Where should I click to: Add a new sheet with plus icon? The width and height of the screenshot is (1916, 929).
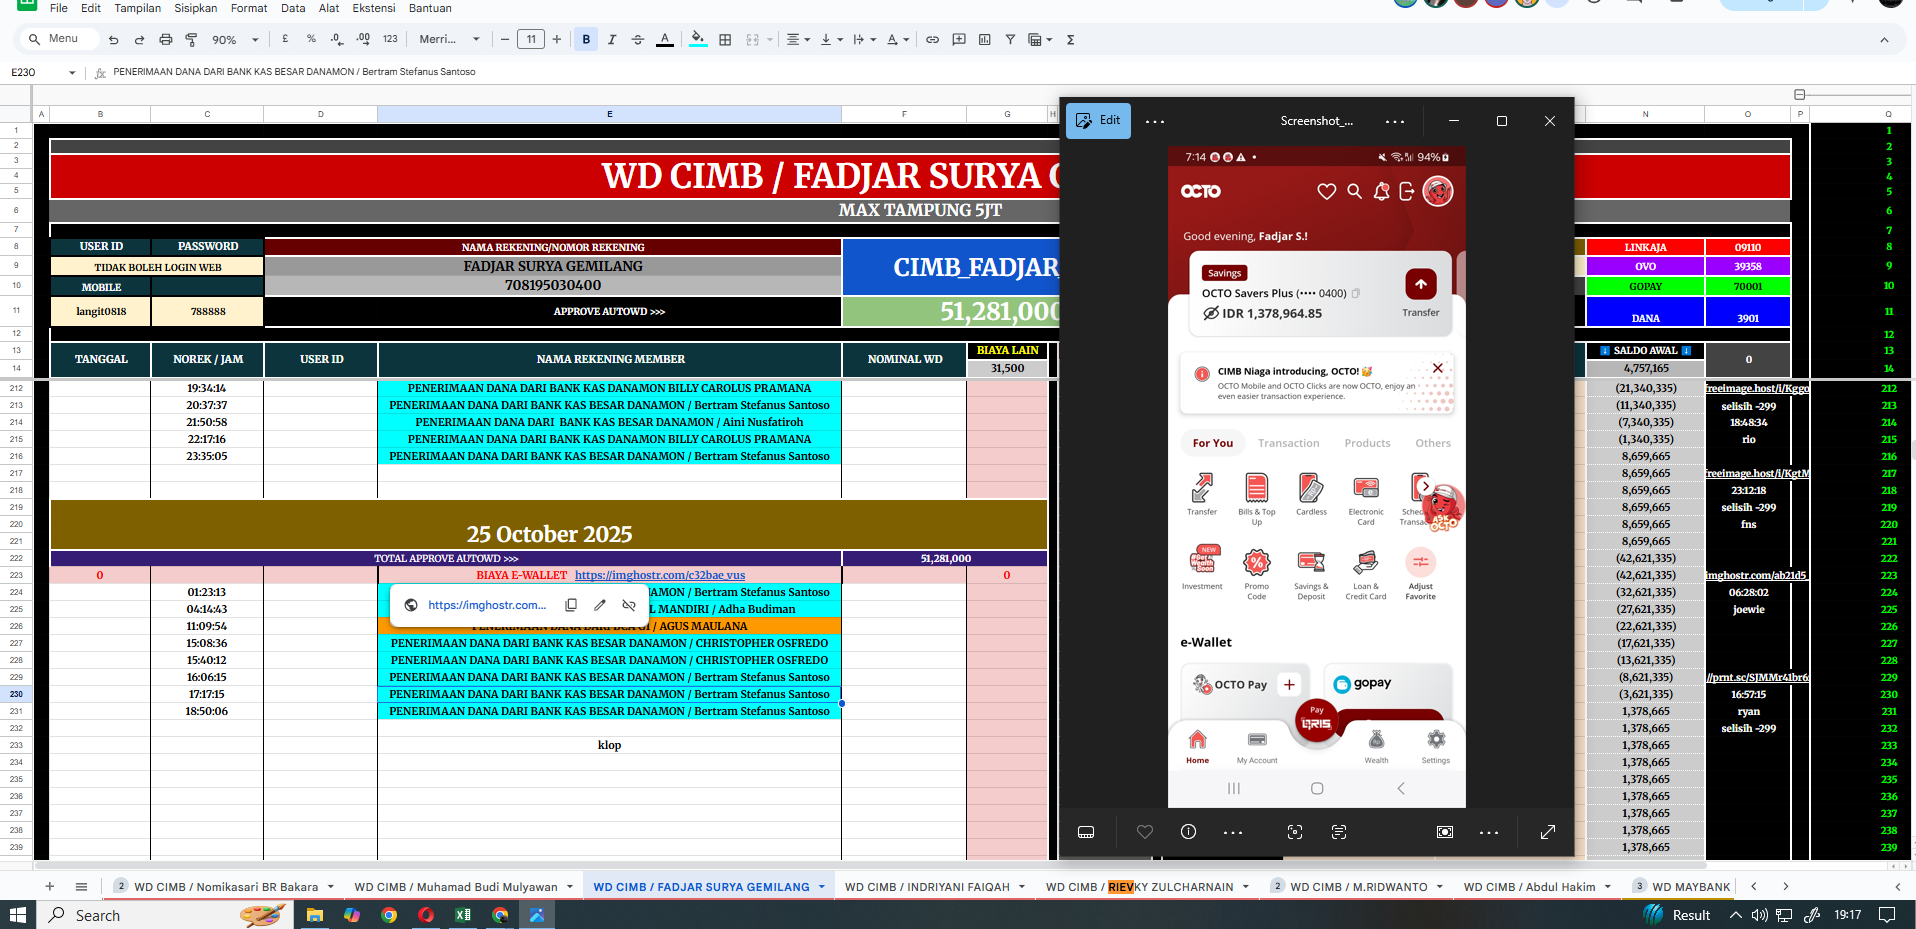tap(49, 886)
